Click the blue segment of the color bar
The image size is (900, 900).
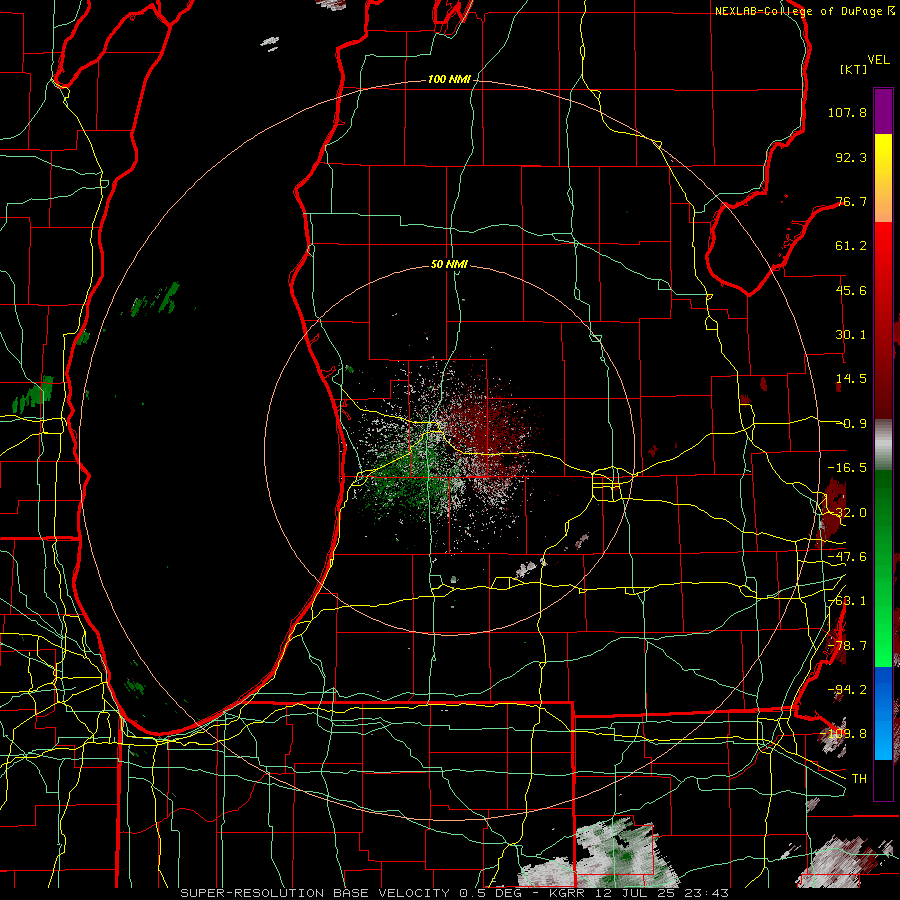pos(883,713)
